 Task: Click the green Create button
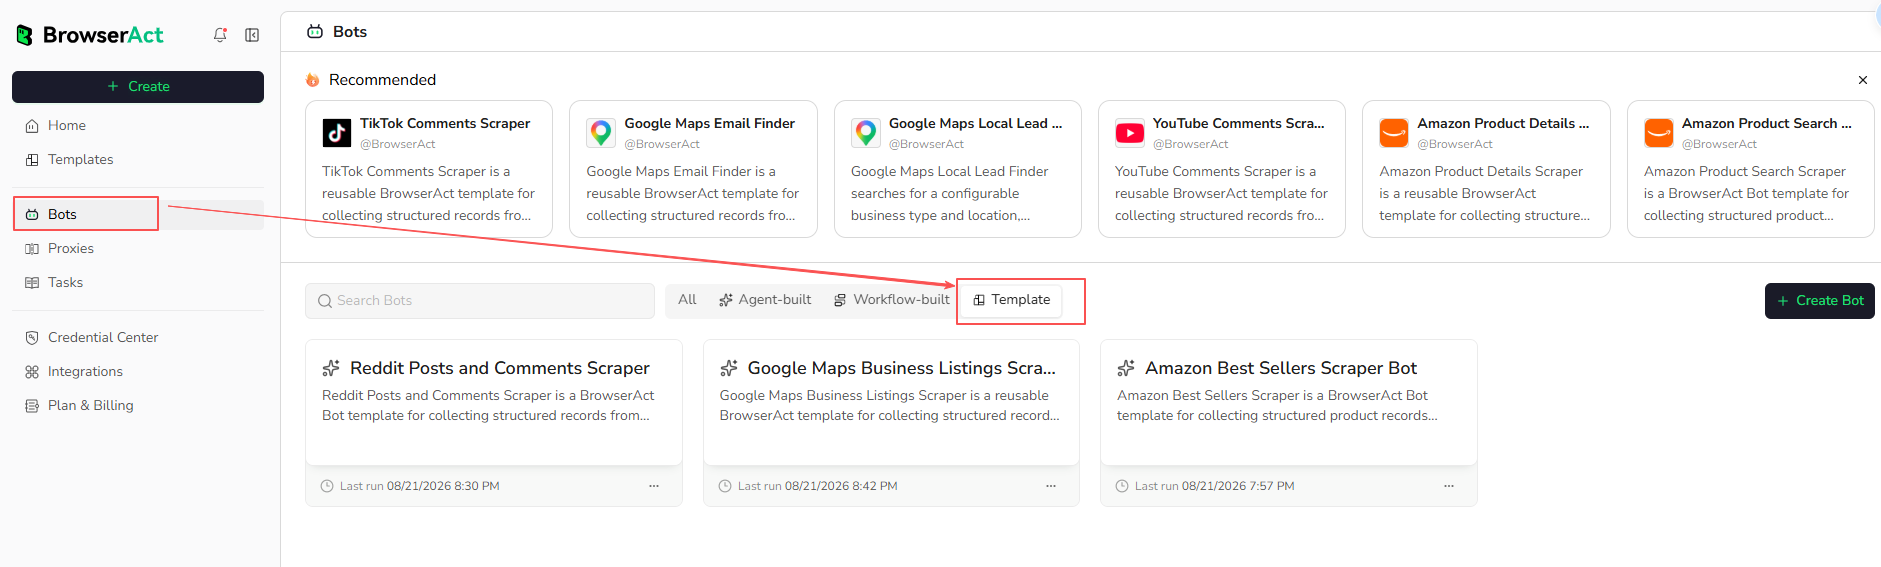pos(138,87)
